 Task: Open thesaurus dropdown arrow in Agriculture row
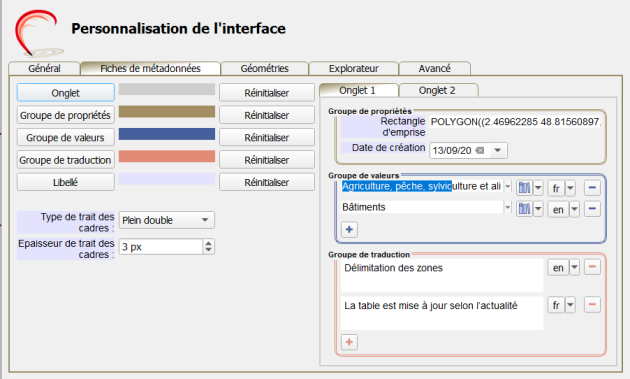(538, 187)
